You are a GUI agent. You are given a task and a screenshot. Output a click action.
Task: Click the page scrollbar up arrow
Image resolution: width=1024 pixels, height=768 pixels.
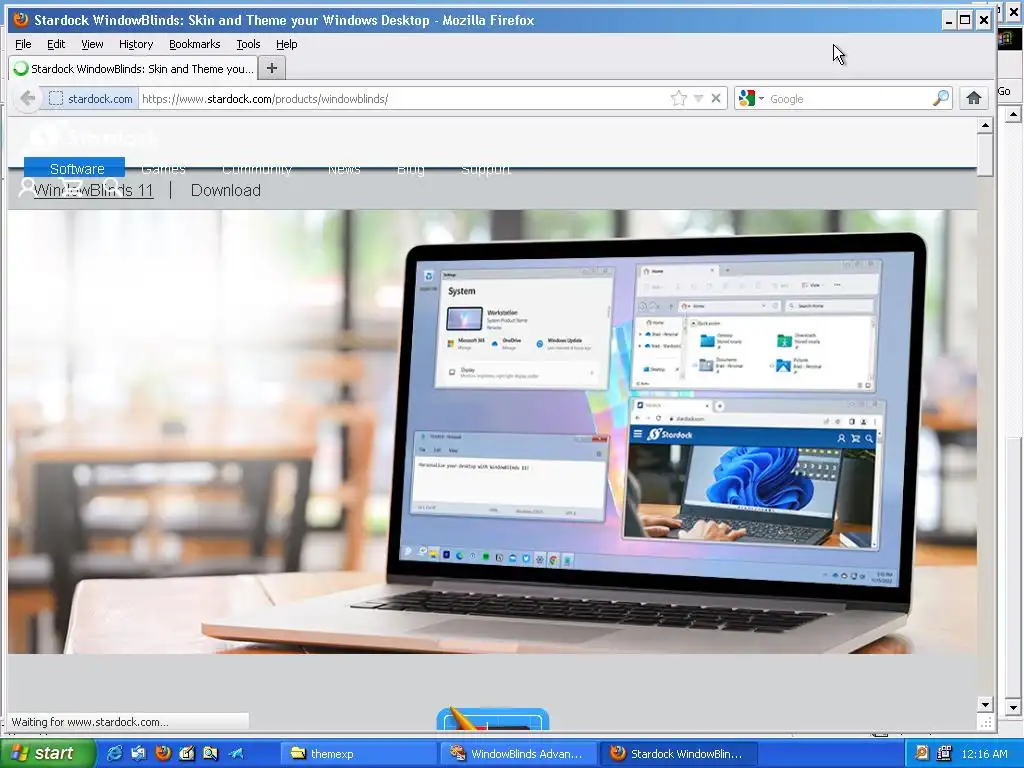pyautogui.click(x=985, y=125)
